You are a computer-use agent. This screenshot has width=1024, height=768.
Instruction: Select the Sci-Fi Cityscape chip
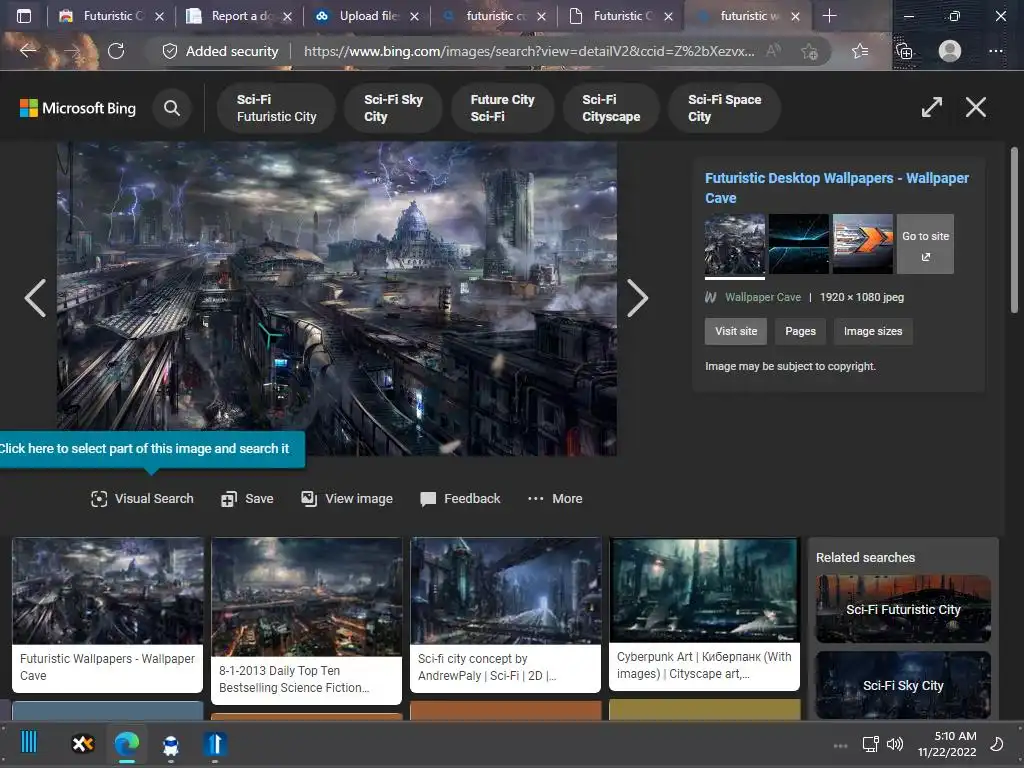pos(611,108)
